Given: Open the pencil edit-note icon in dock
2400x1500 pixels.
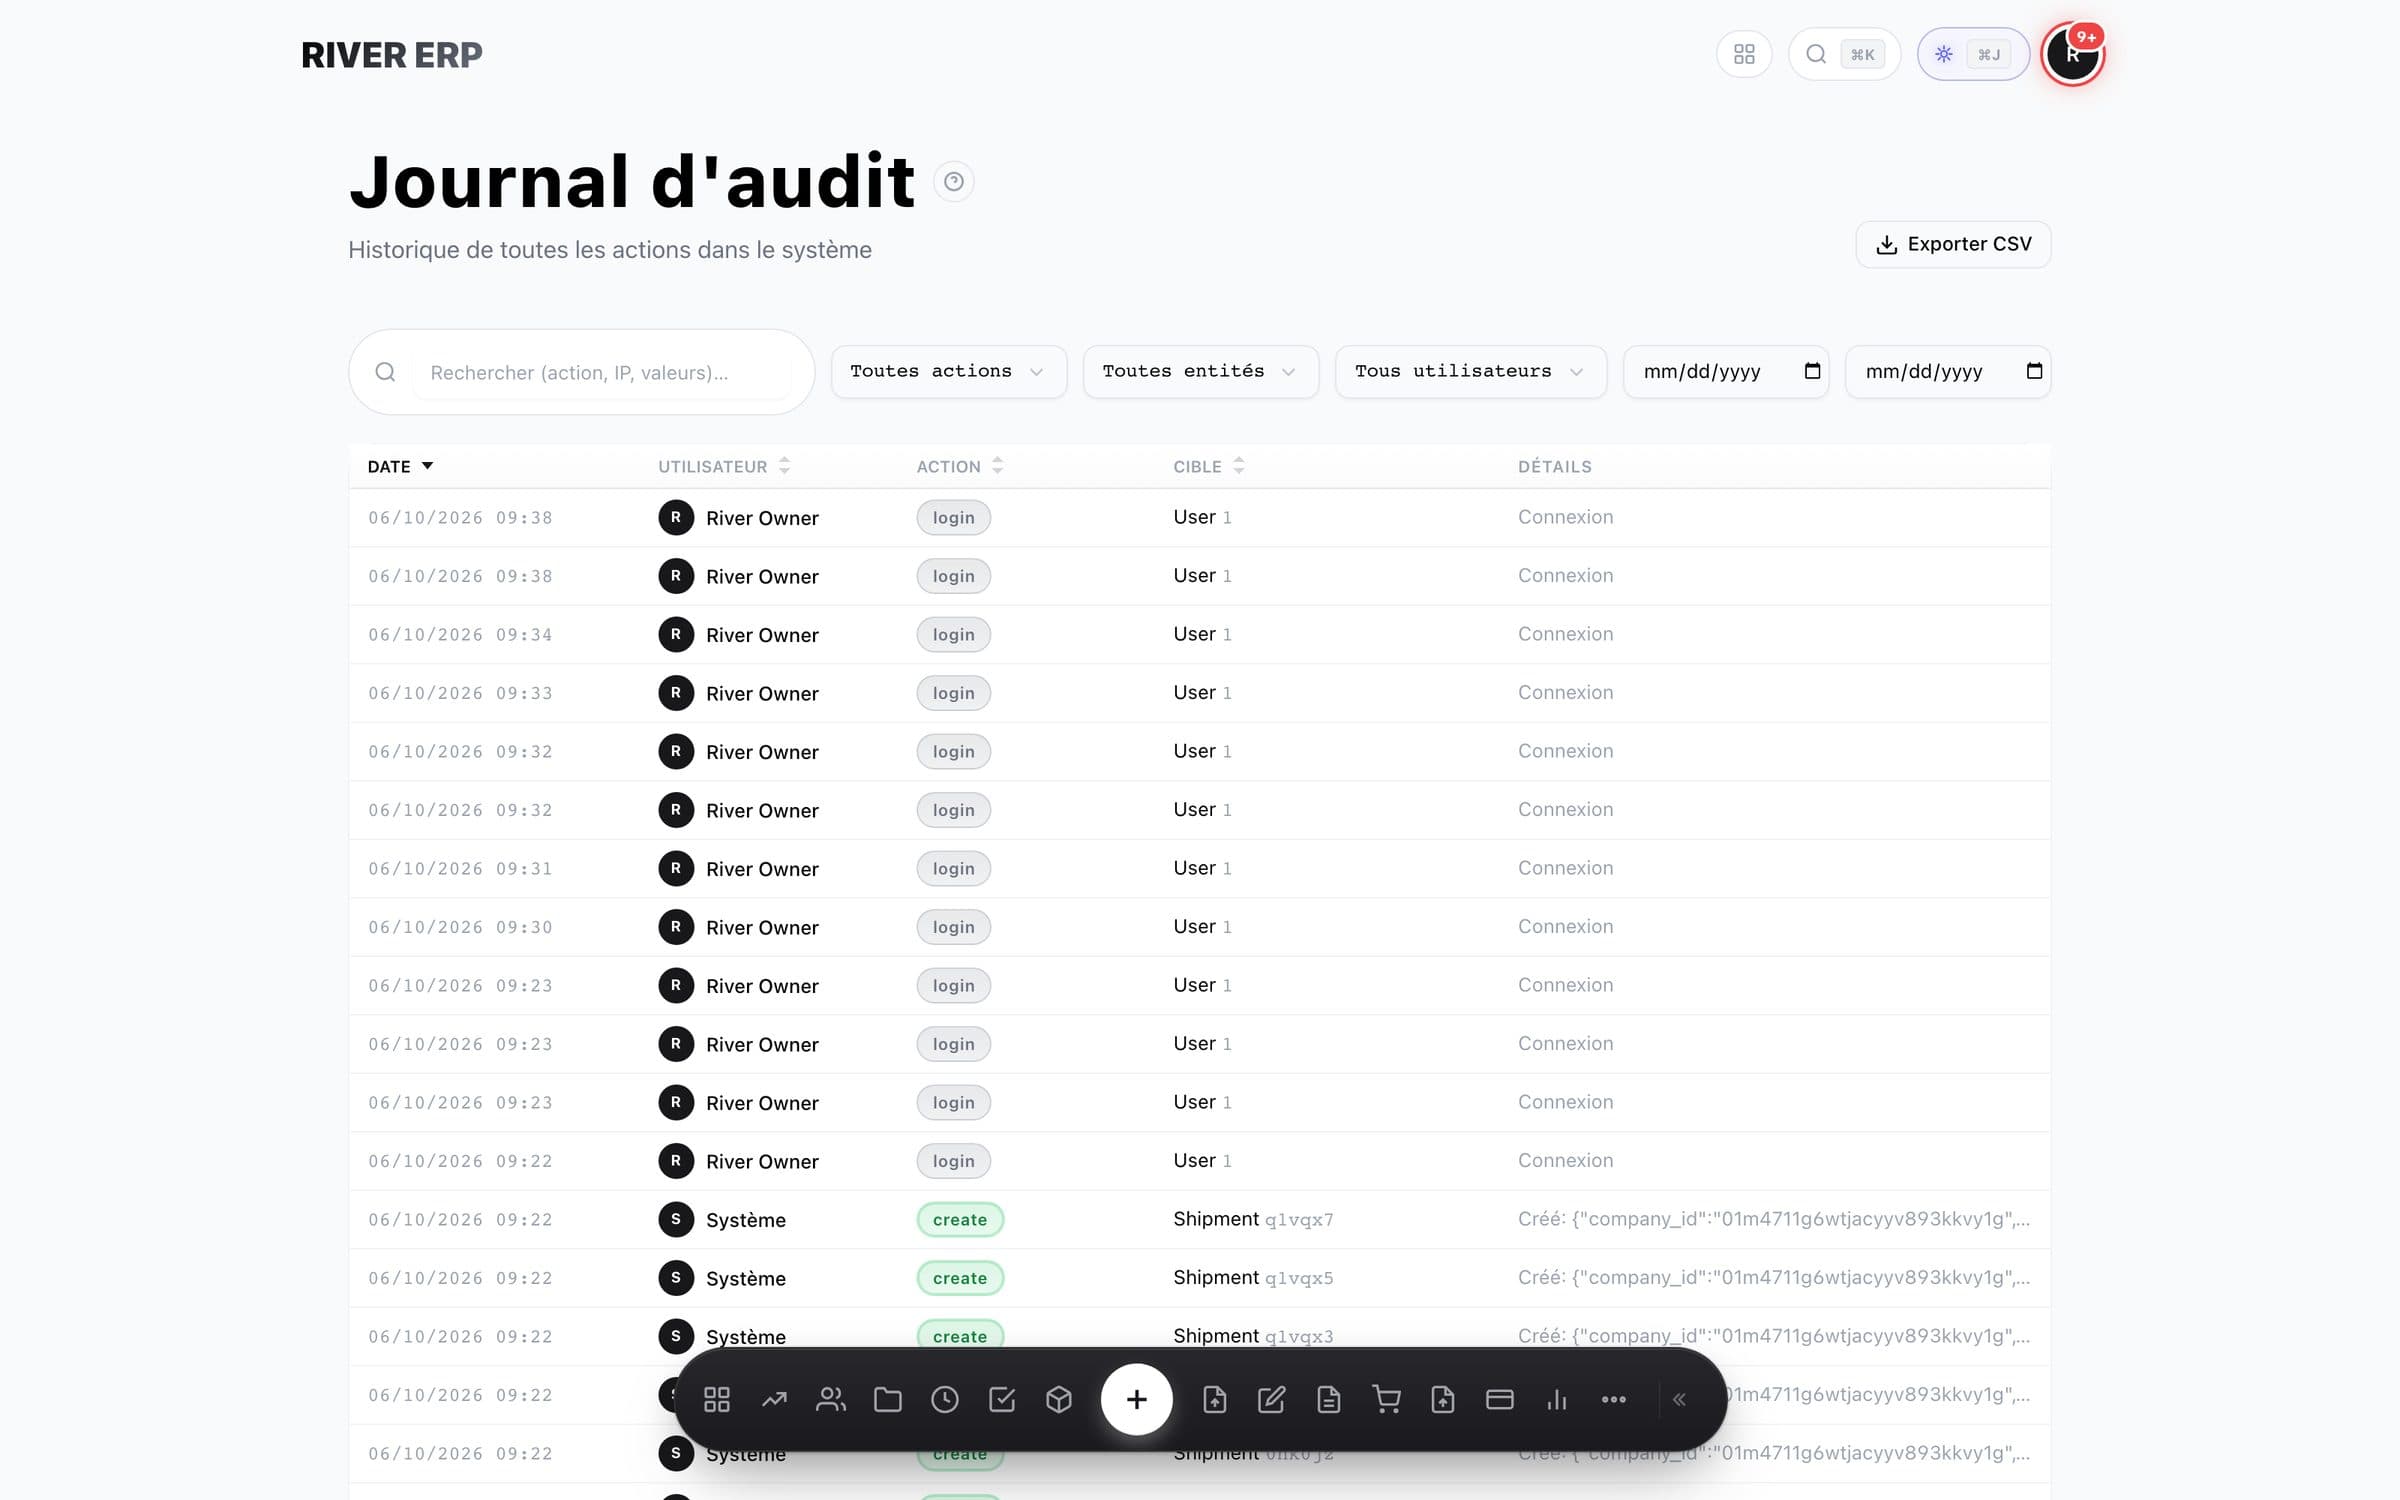Looking at the screenshot, I should coord(1271,1399).
